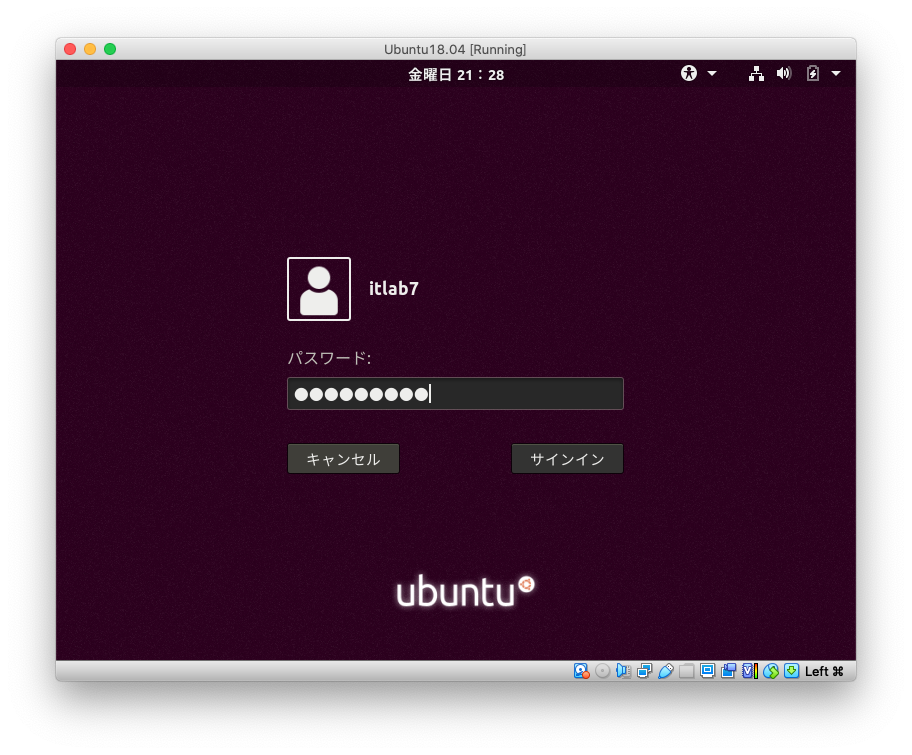Click the VirtualBox USB devices icon
The image size is (912, 755).
click(665, 671)
